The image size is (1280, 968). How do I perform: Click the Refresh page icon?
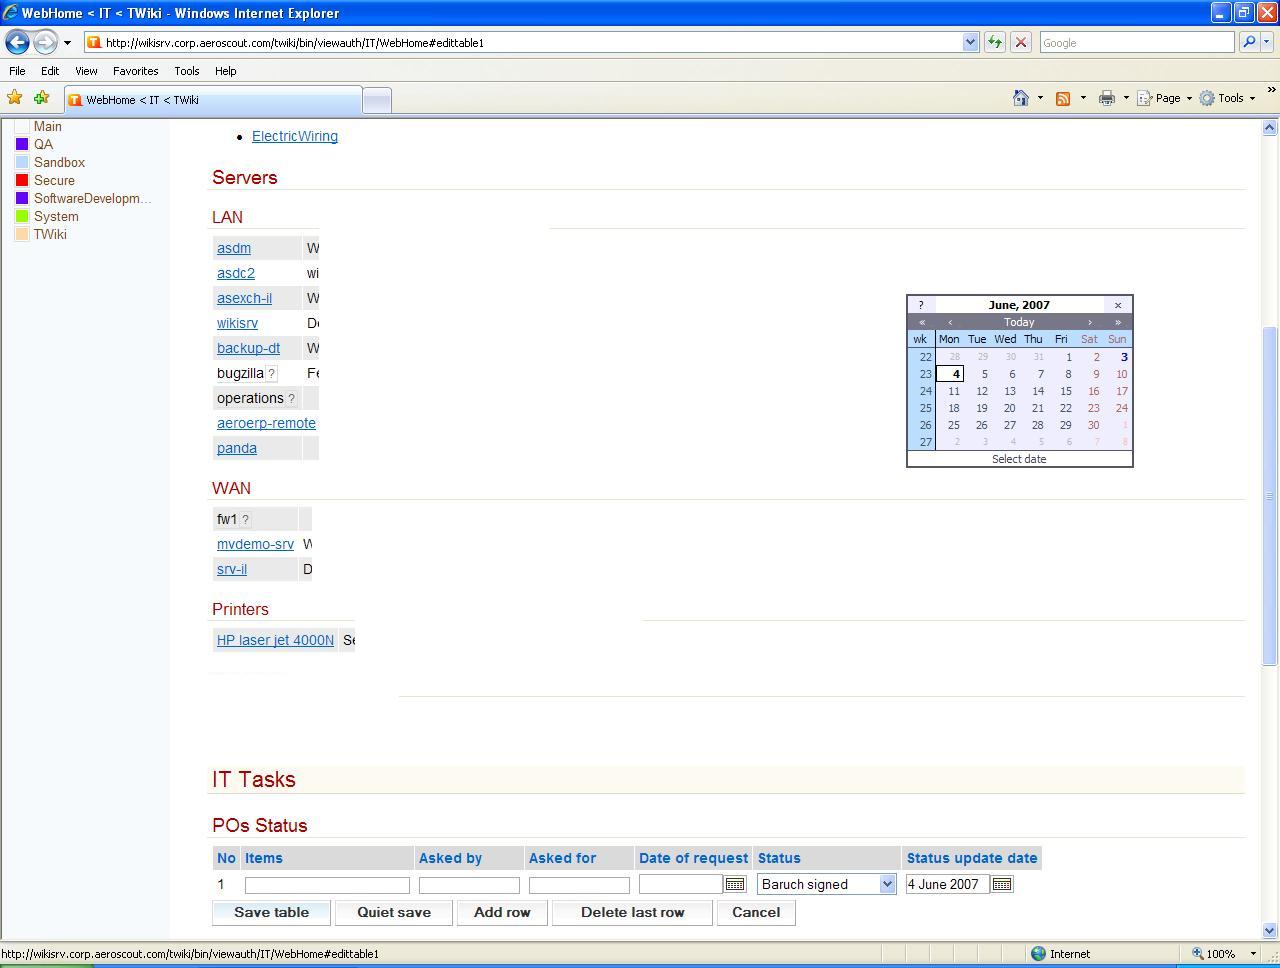[995, 42]
